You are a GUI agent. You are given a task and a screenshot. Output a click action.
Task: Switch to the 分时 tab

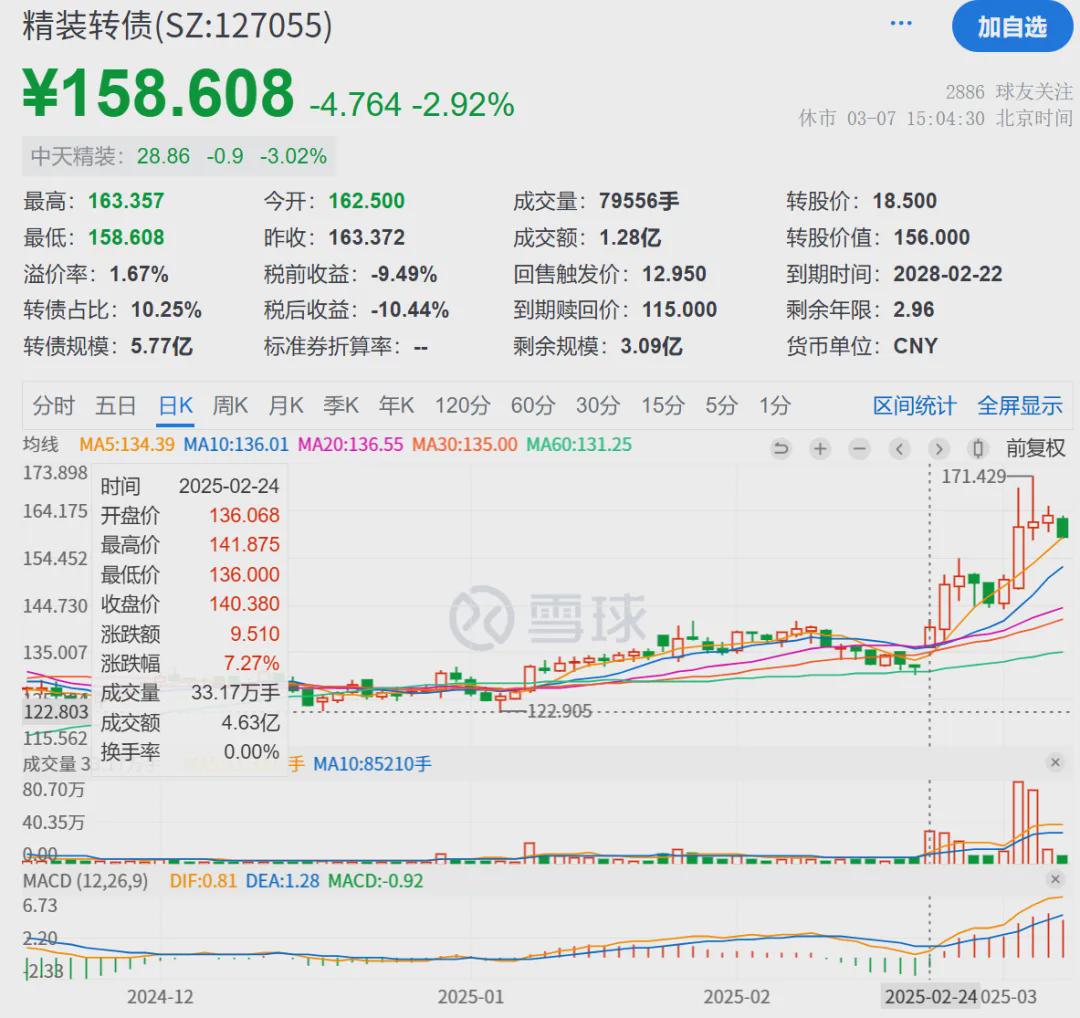click(x=54, y=406)
